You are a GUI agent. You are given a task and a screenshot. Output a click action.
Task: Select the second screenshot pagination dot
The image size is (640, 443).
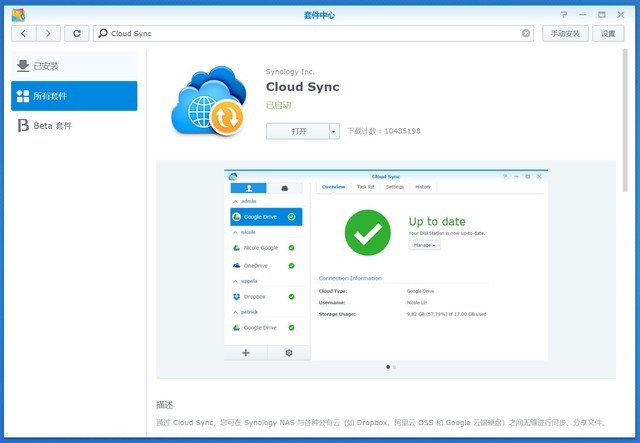394,367
